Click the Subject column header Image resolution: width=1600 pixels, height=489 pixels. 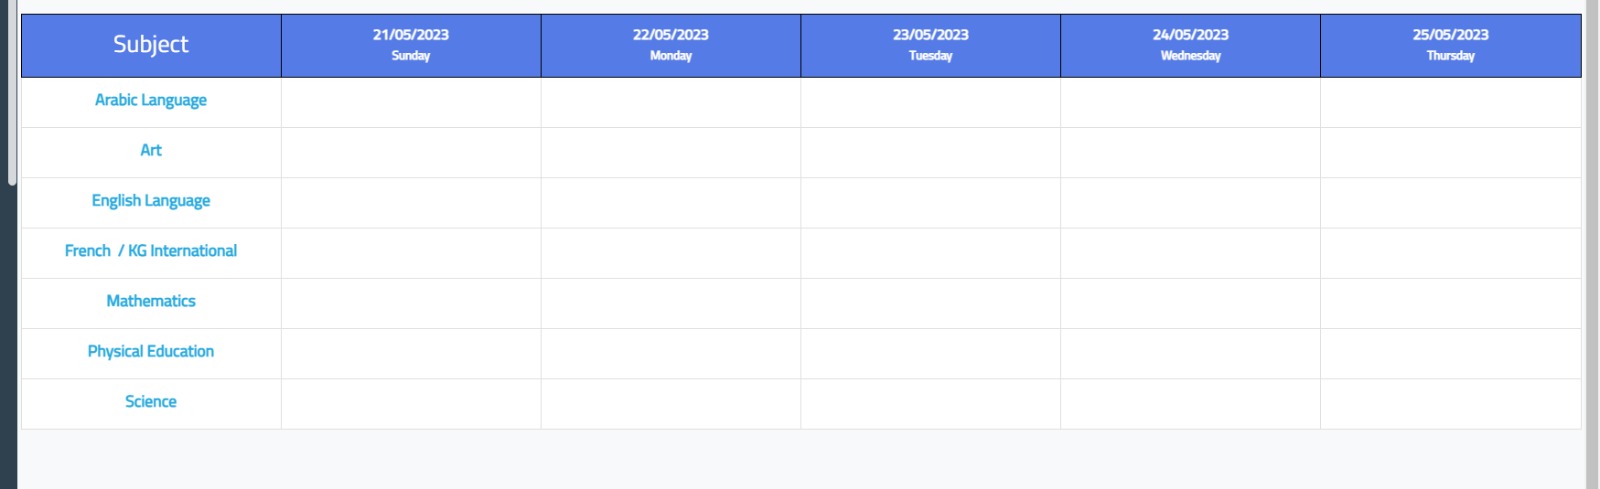(151, 45)
